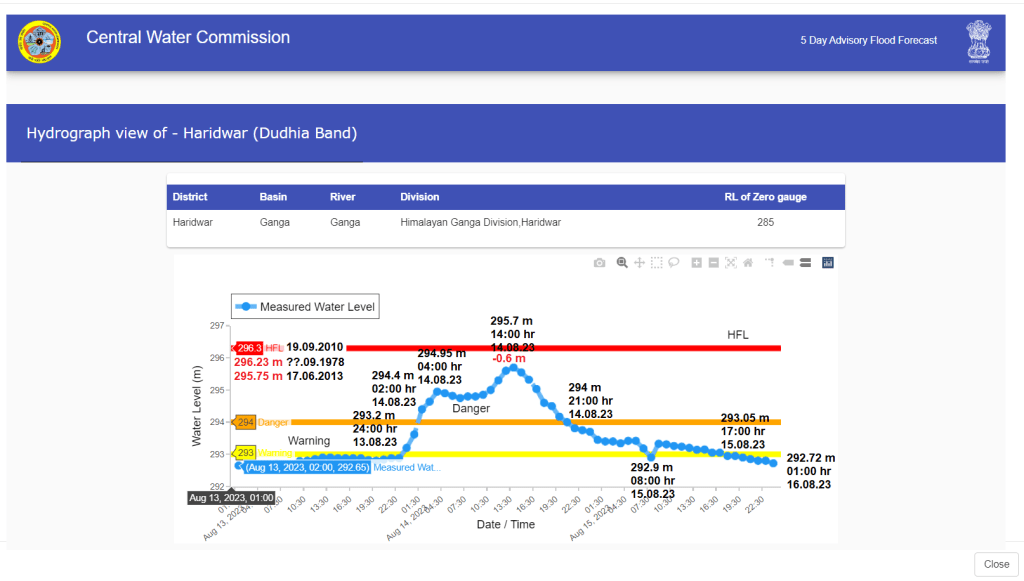1024x581 pixels.
Task: Open the 5 Day Advisory Flood Forecast link
Action: [x=868, y=41]
